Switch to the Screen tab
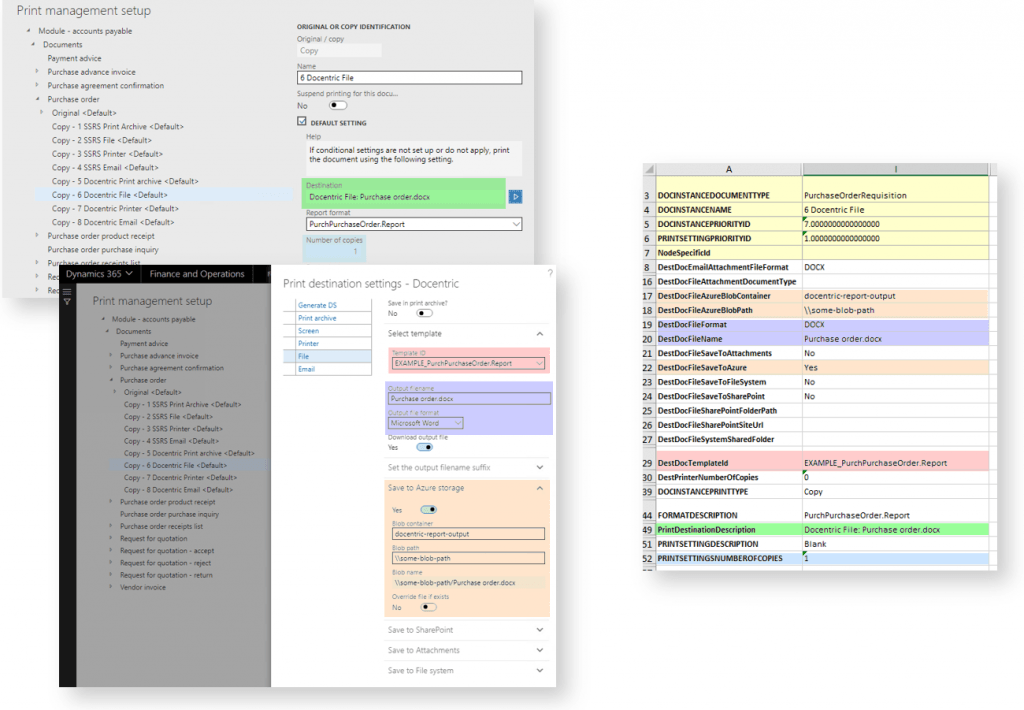 [308, 331]
